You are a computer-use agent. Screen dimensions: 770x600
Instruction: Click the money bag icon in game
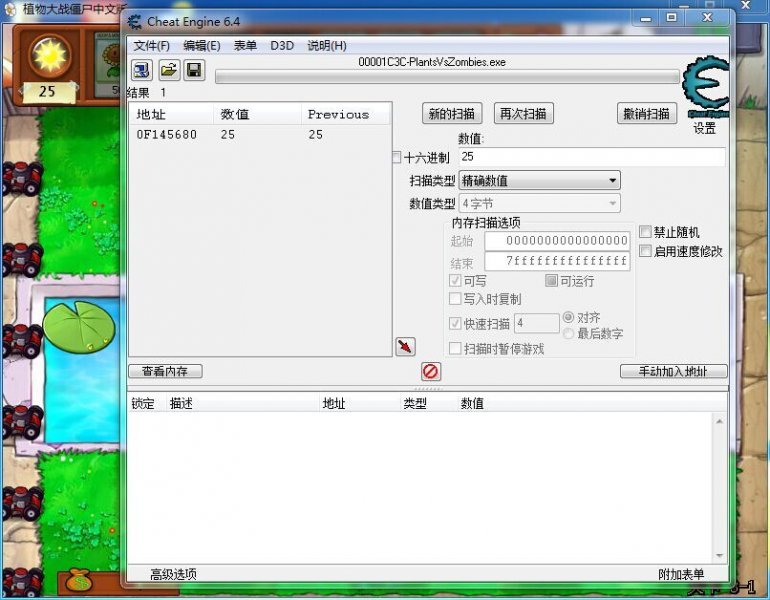(x=78, y=581)
